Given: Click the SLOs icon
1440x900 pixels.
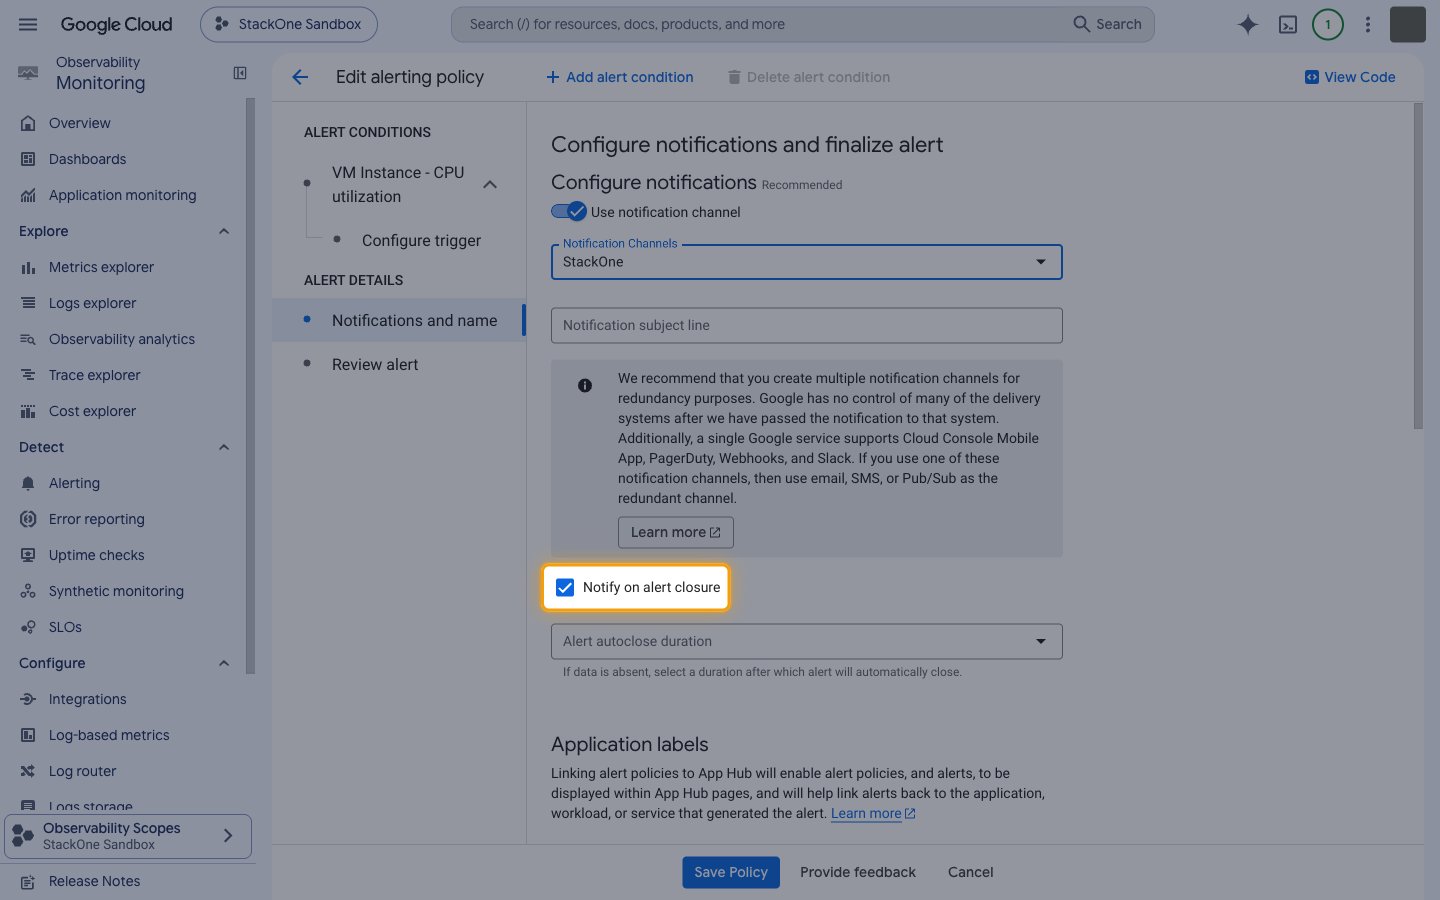Looking at the screenshot, I should pyautogui.click(x=28, y=627).
